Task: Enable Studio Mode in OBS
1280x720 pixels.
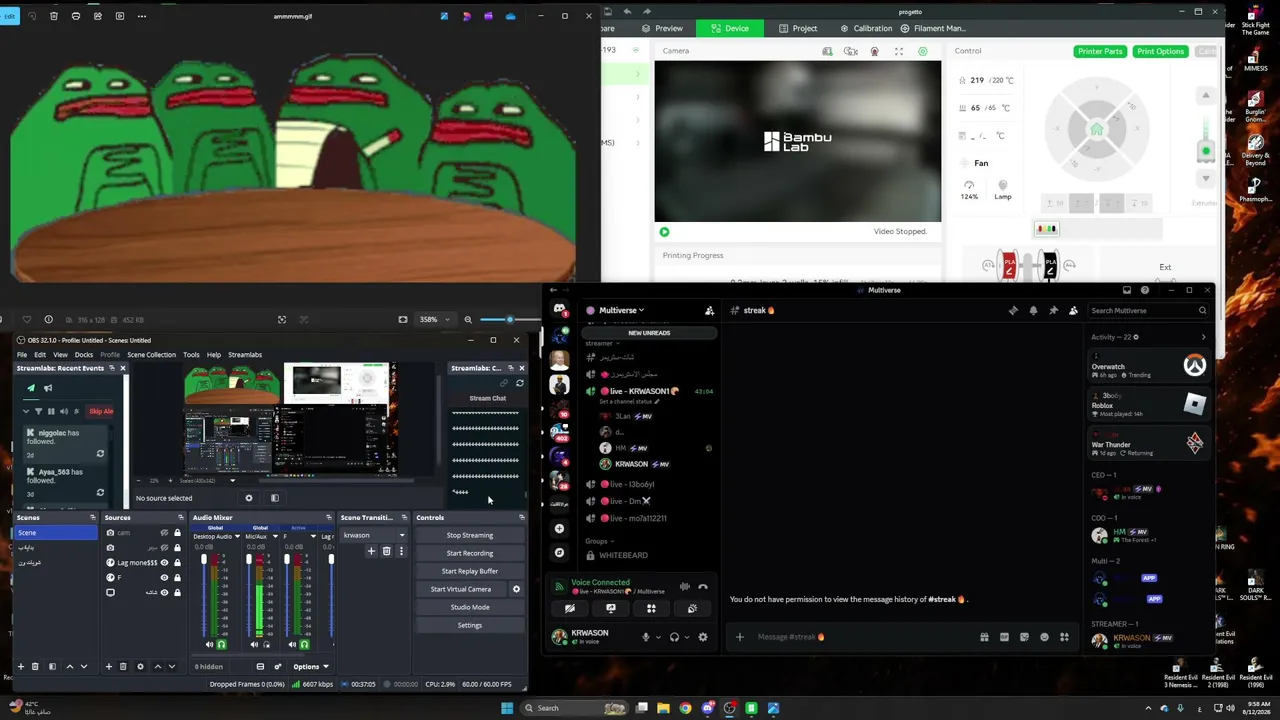Action: tap(470, 607)
